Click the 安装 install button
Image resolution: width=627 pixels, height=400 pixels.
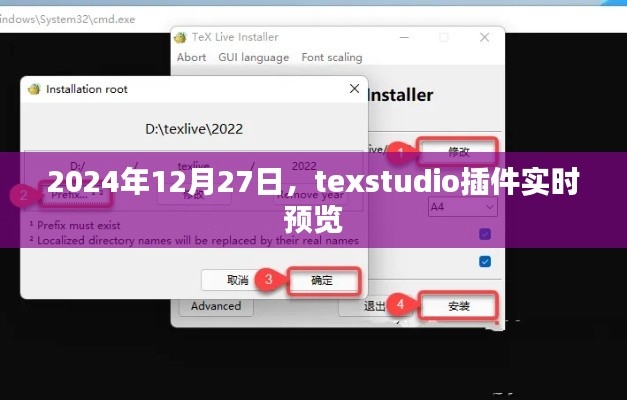point(458,306)
